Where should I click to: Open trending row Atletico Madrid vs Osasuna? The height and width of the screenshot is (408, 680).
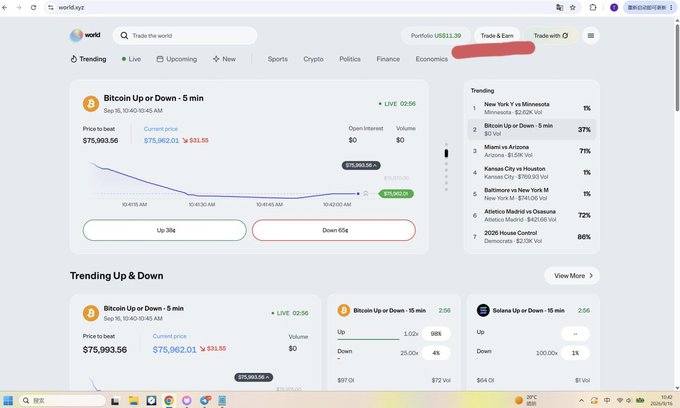[x=532, y=215]
